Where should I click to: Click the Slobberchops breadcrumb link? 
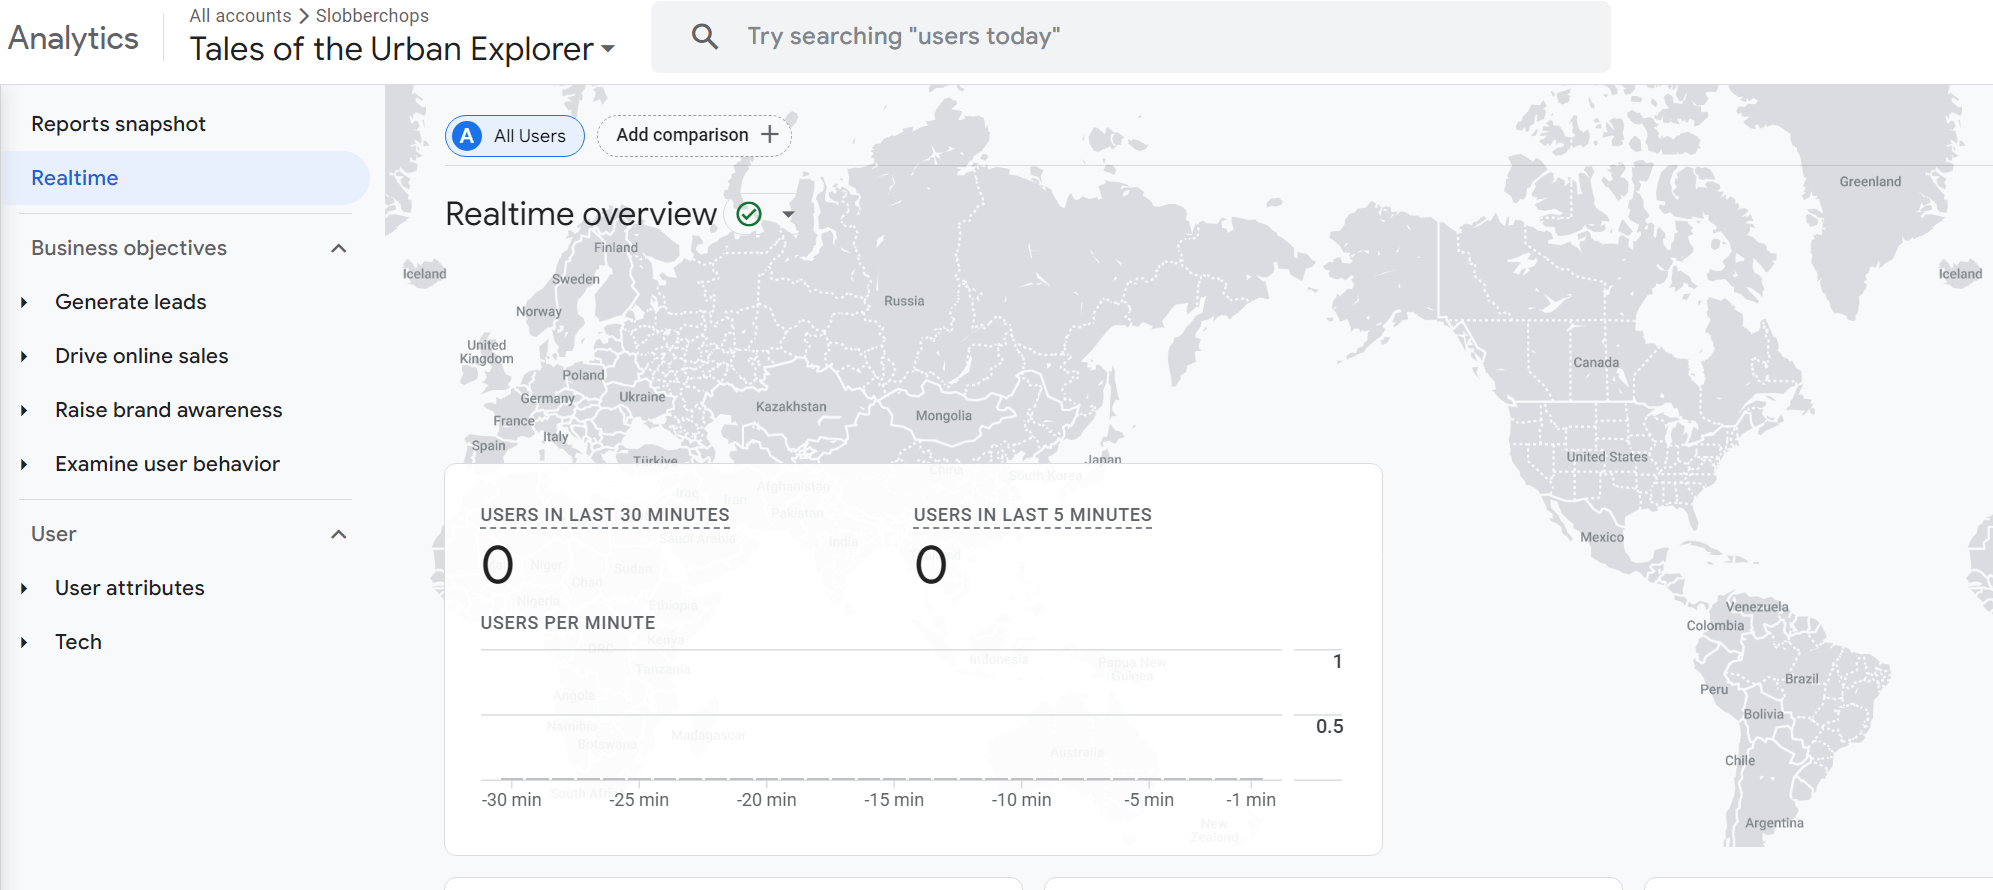pyautogui.click(x=372, y=16)
